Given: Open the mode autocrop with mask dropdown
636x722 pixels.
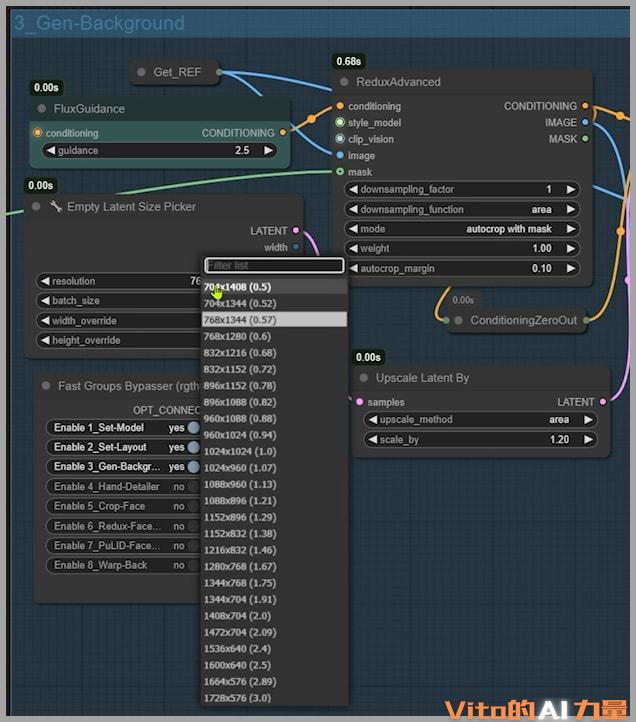Looking at the screenshot, I should coord(462,229).
